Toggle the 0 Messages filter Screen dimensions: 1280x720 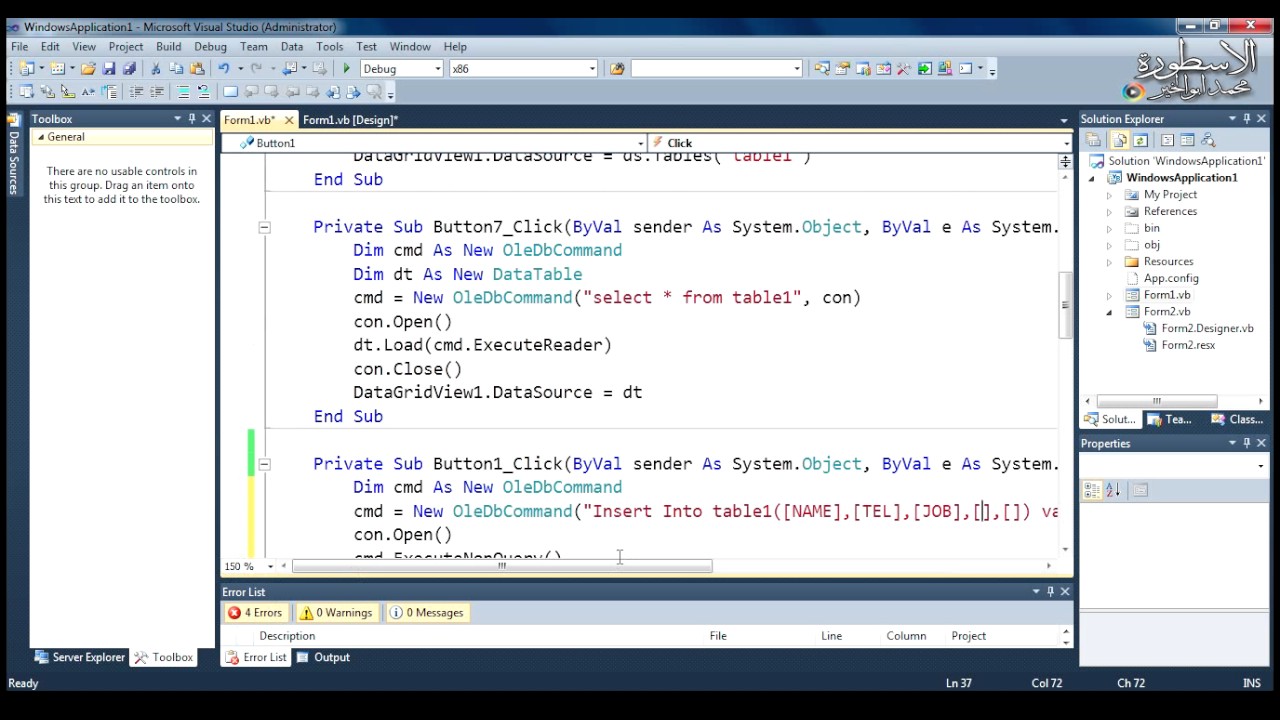[x=427, y=613]
